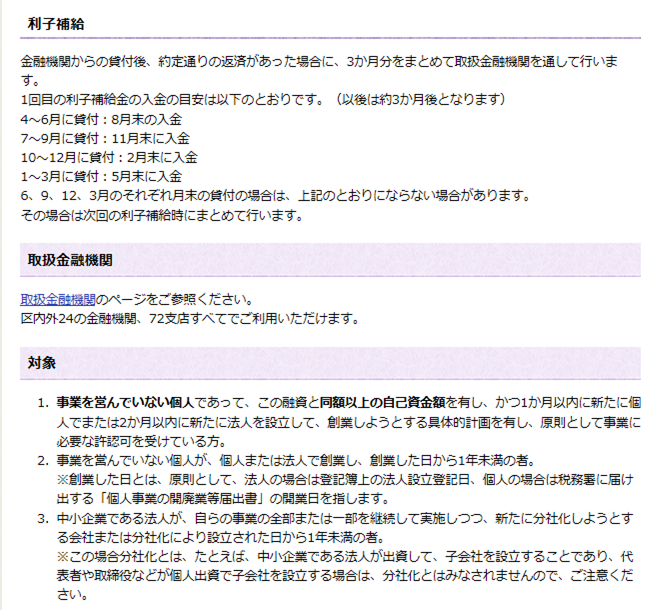The height and width of the screenshot is (610, 658).
Task: Click the note starting ※この場合分社化とは
Action: [x=345, y=576]
